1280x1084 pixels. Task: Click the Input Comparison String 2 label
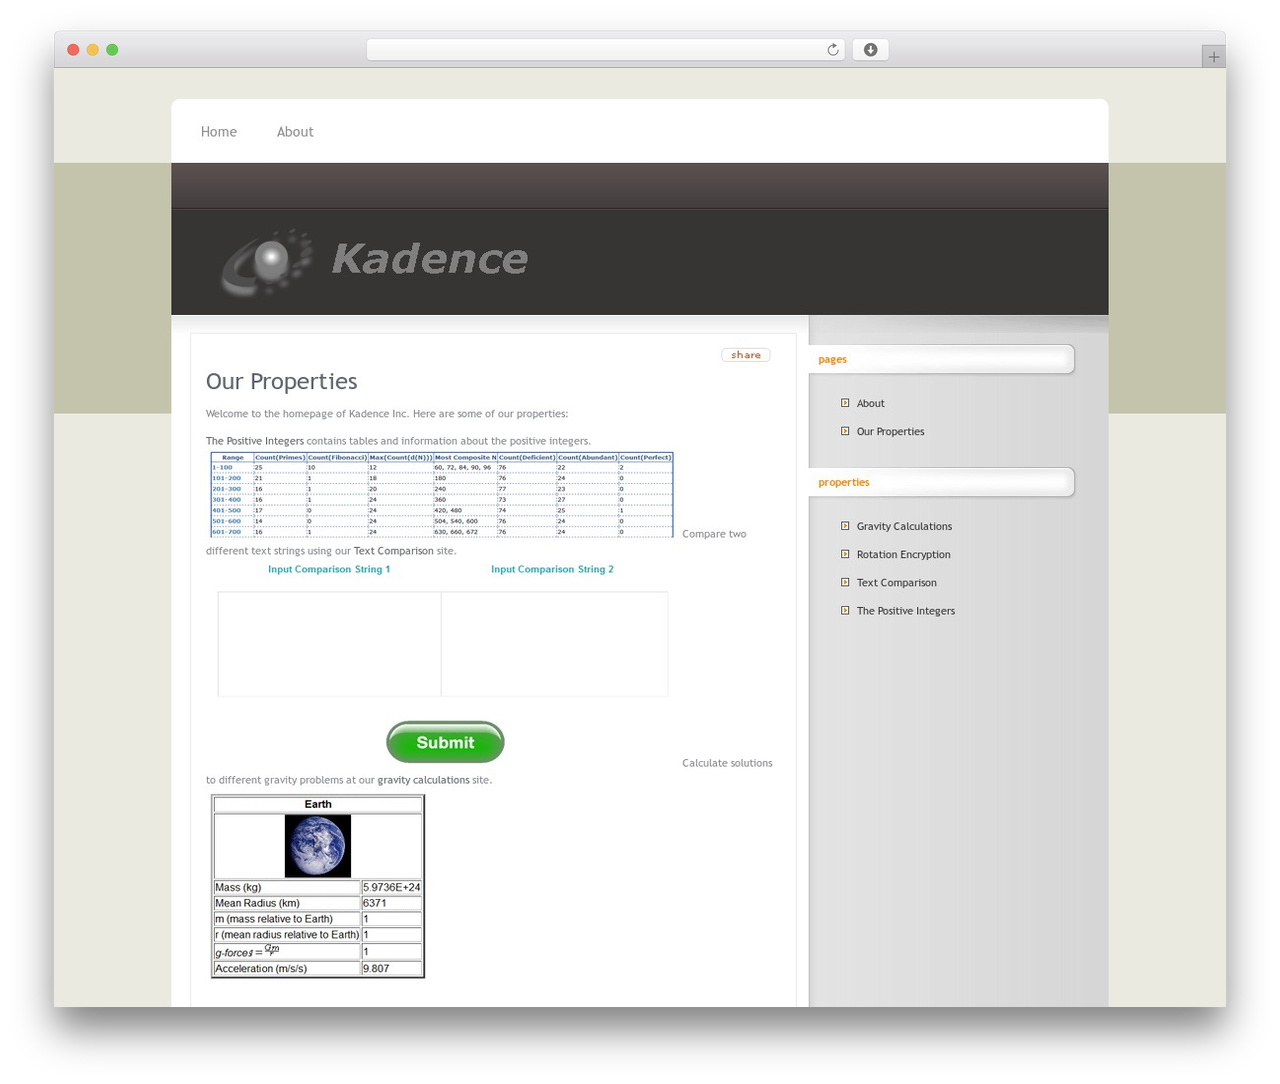point(552,570)
